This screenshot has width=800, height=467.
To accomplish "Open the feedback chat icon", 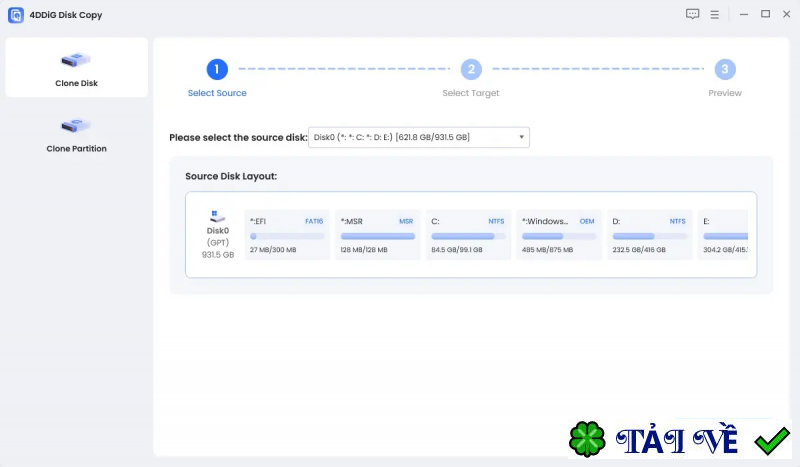I will pos(692,14).
